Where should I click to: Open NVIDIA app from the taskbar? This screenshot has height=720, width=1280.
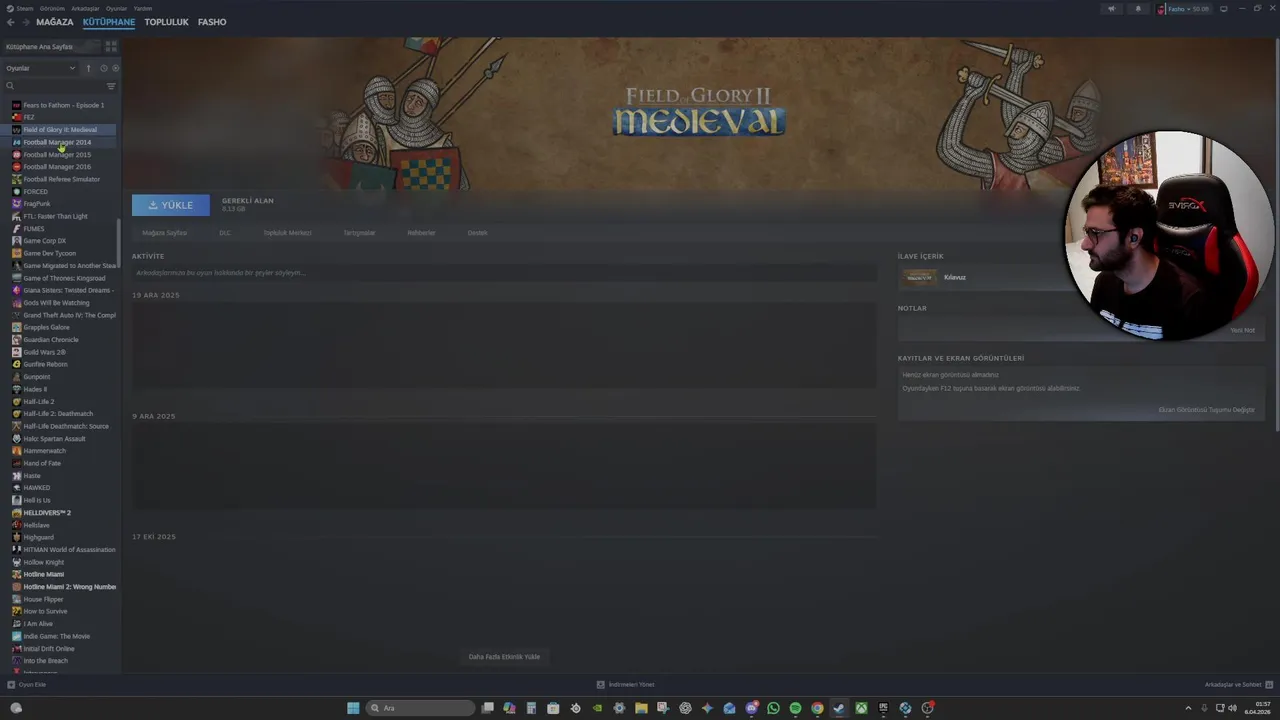[x=597, y=708]
